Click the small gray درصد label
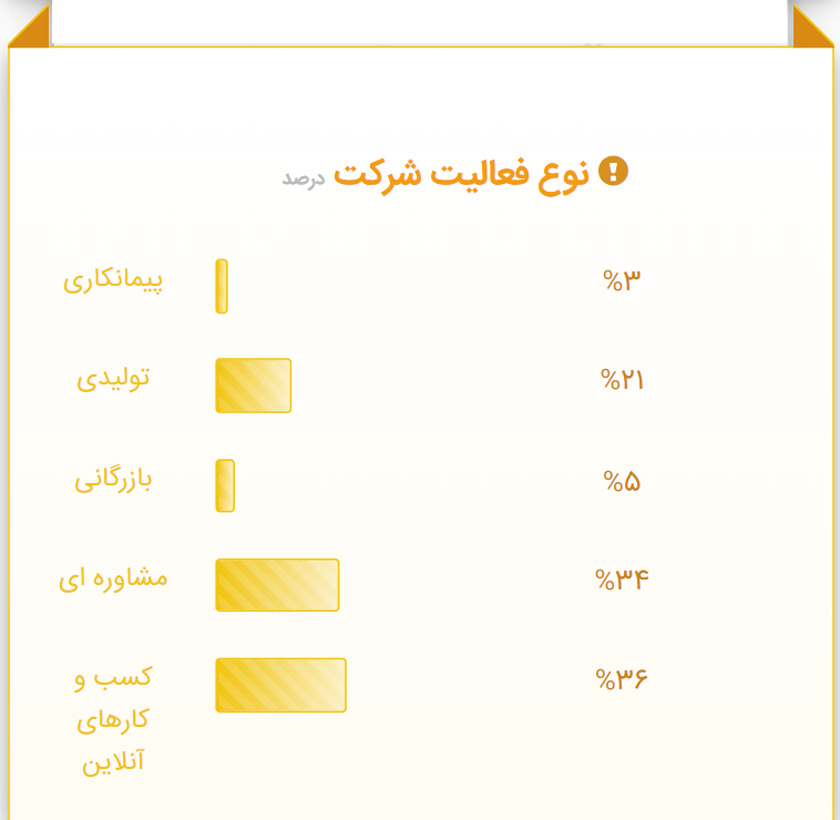Image resolution: width=840 pixels, height=820 pixels. coord(303,178)
